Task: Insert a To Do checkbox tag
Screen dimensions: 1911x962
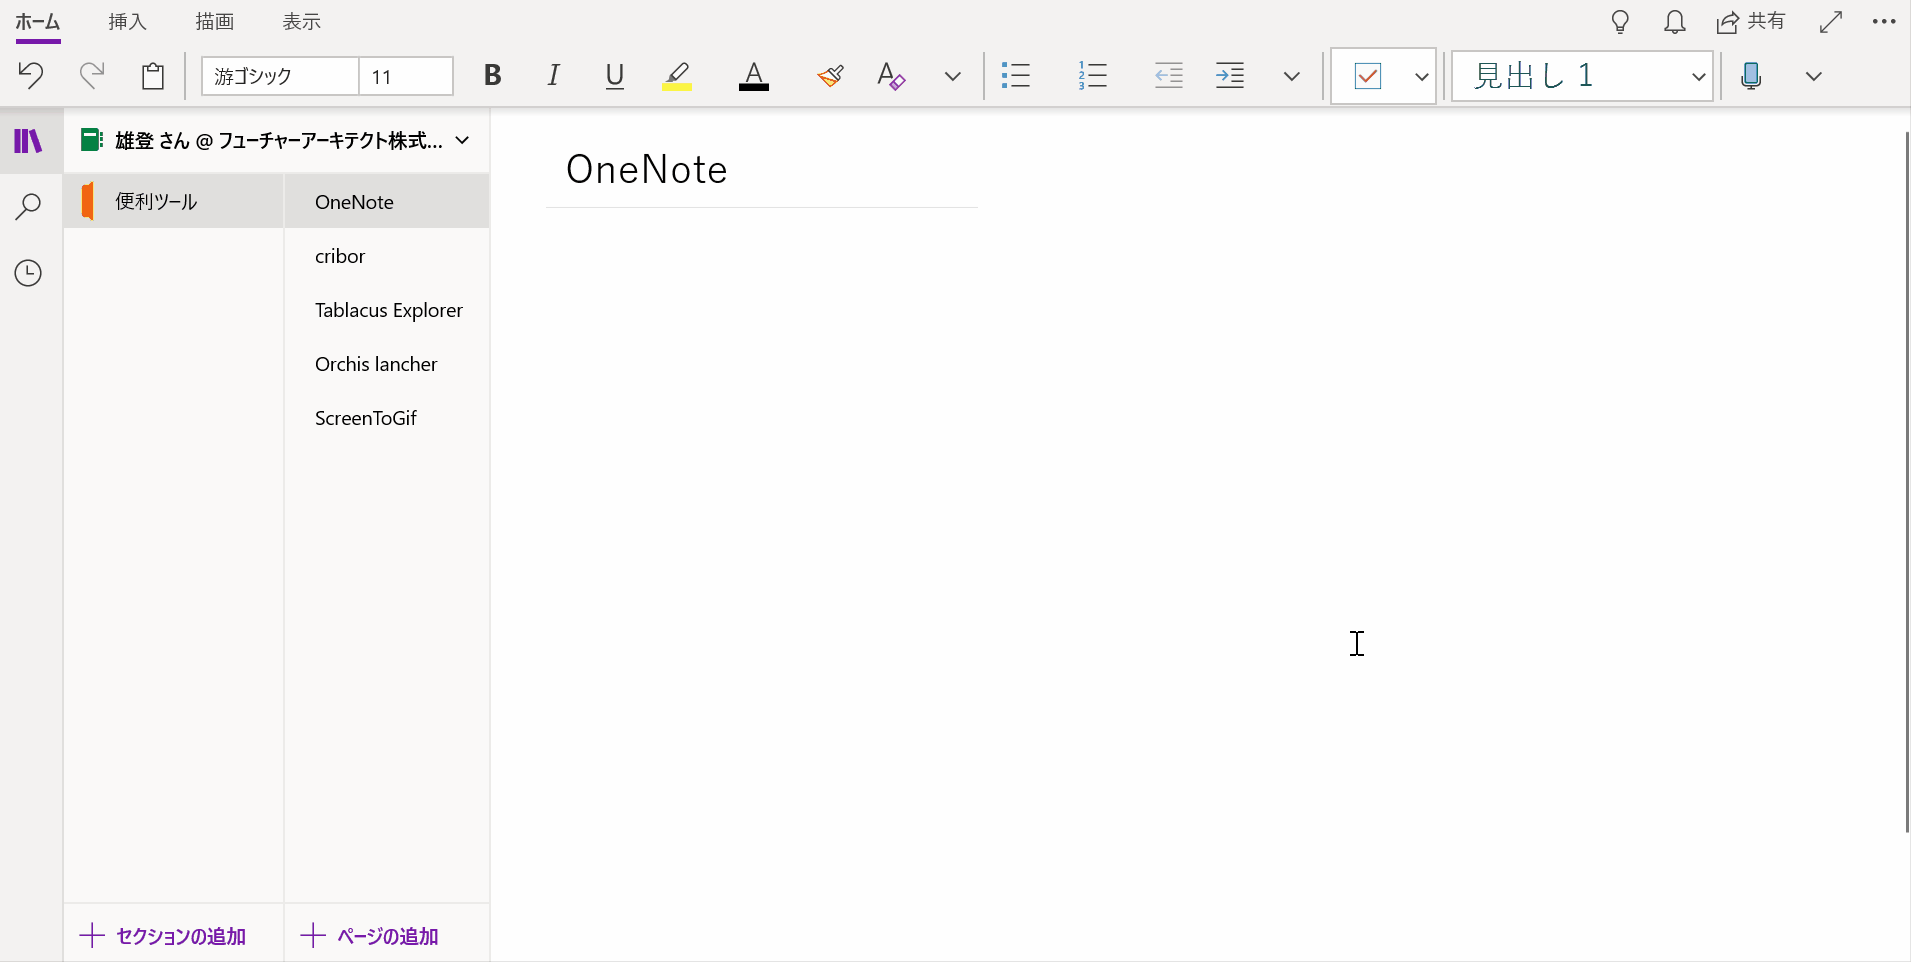Action: pyautogui.click(x=1368, y=76)
